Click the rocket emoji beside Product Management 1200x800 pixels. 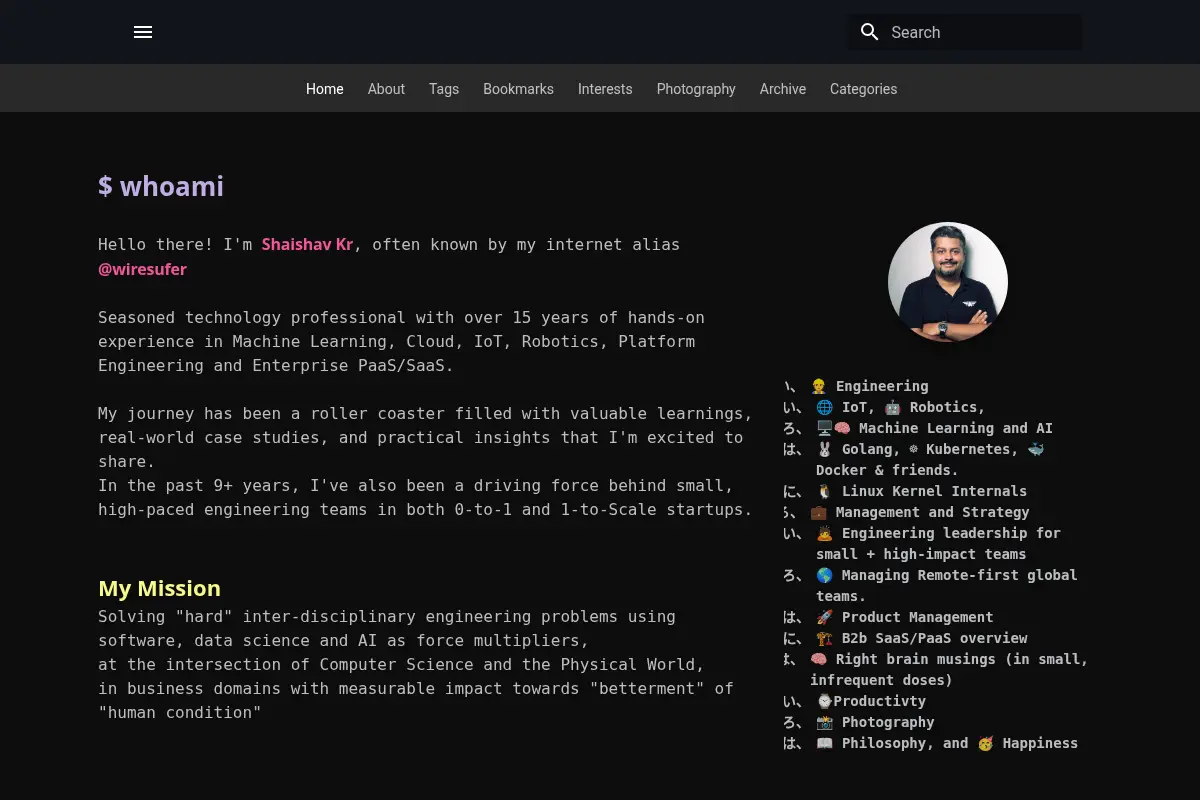coord(825,617)
